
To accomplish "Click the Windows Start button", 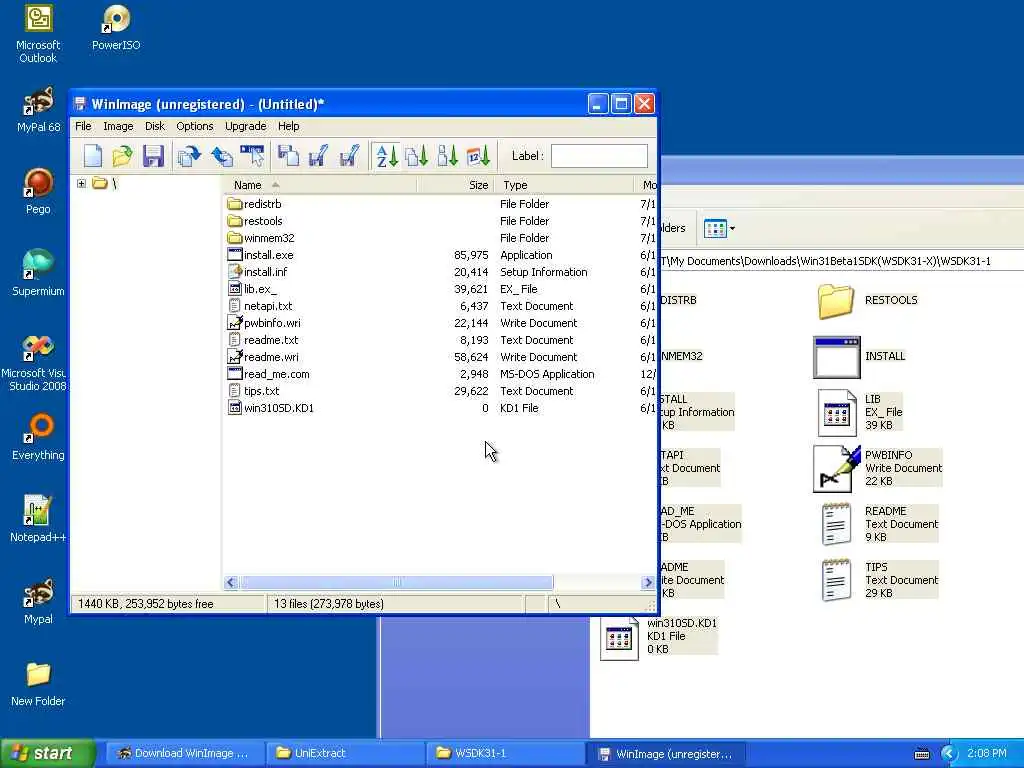I will [47, 753].
